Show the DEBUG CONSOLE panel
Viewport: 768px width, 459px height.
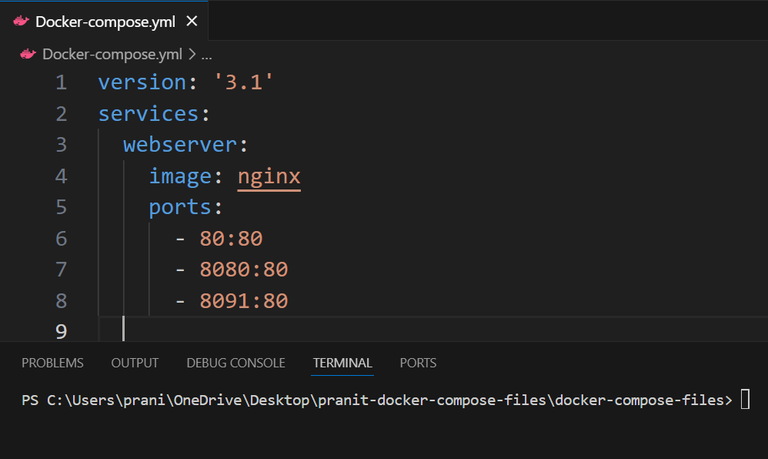tap(235, 363)
